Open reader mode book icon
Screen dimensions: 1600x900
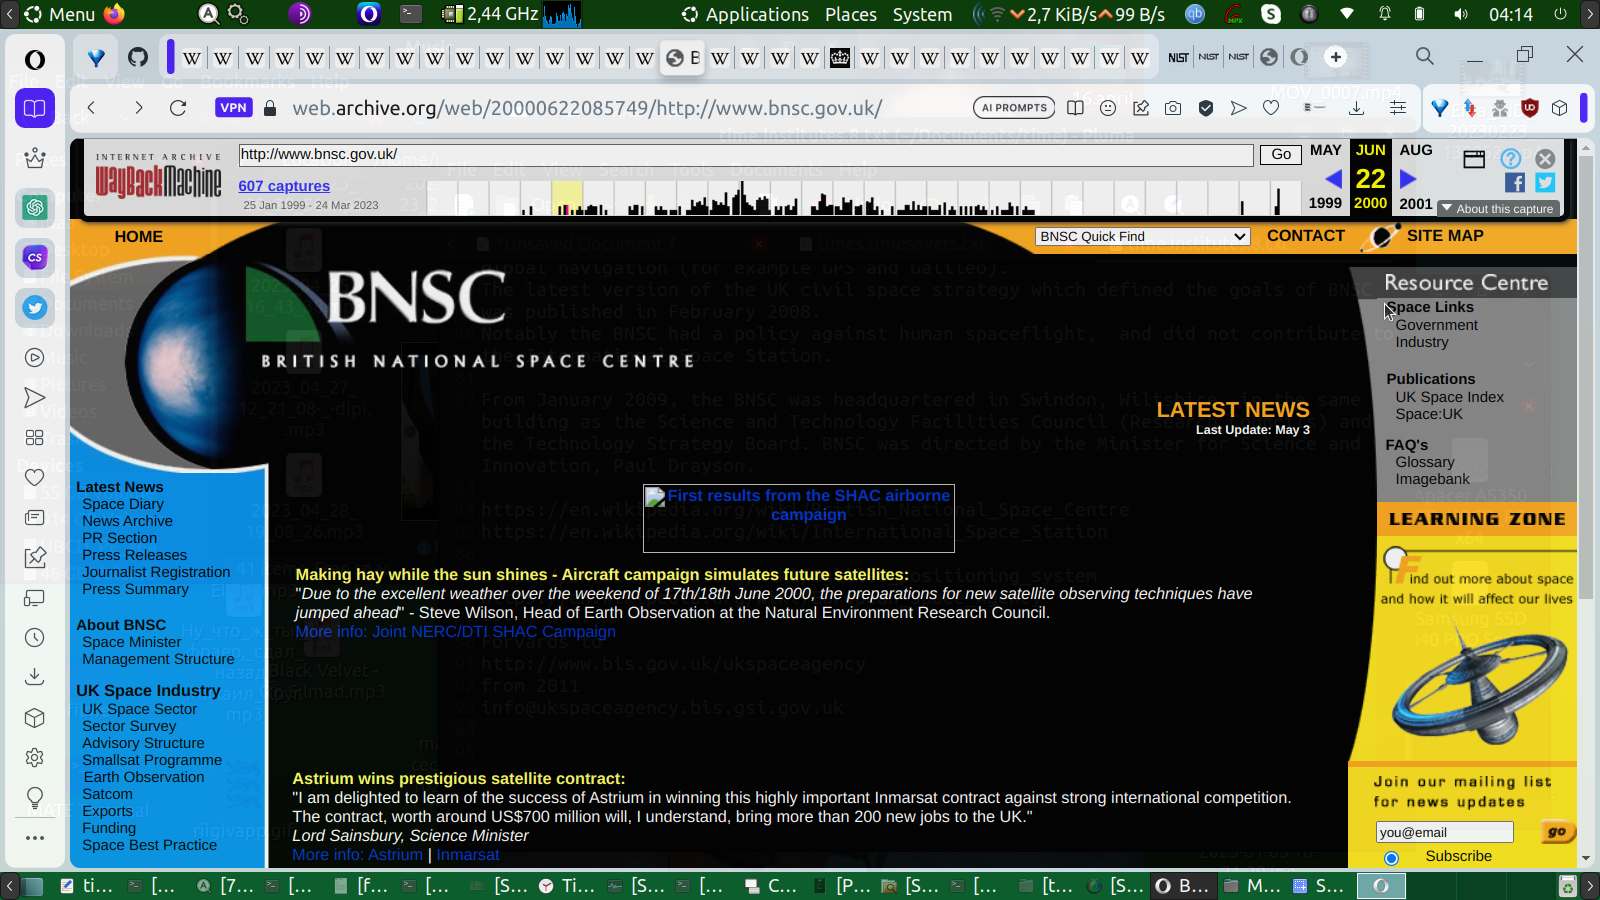click(x=1075, y=108)
